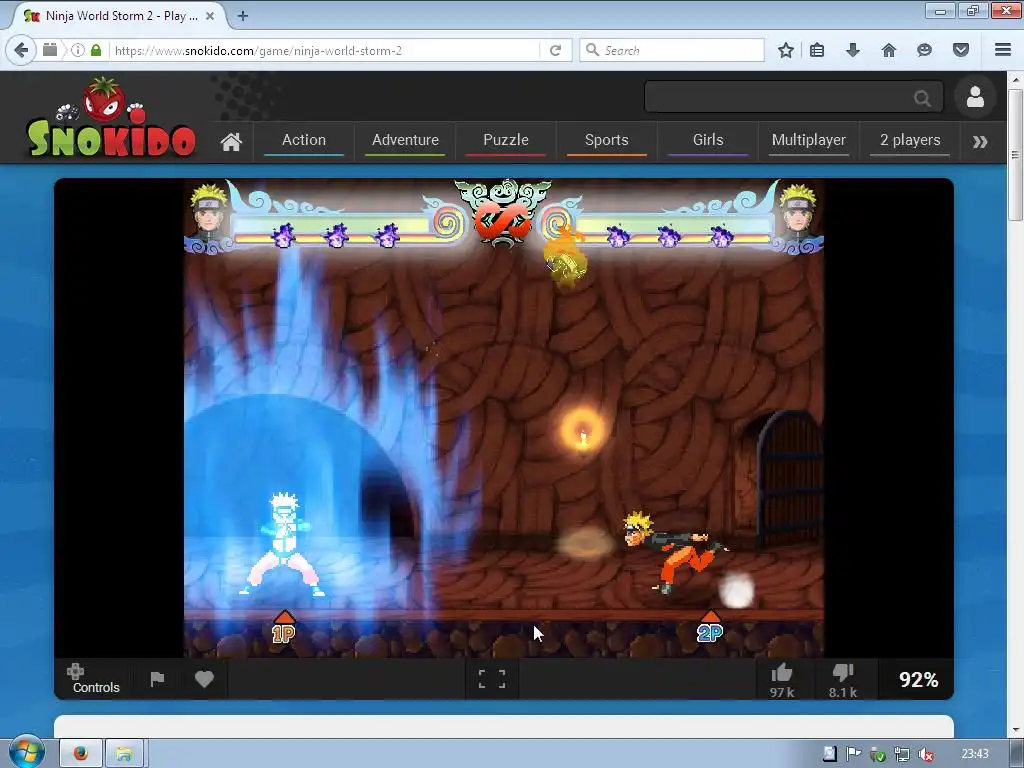
Task: Go to Firefox home page icon
Action: point(889,50)
